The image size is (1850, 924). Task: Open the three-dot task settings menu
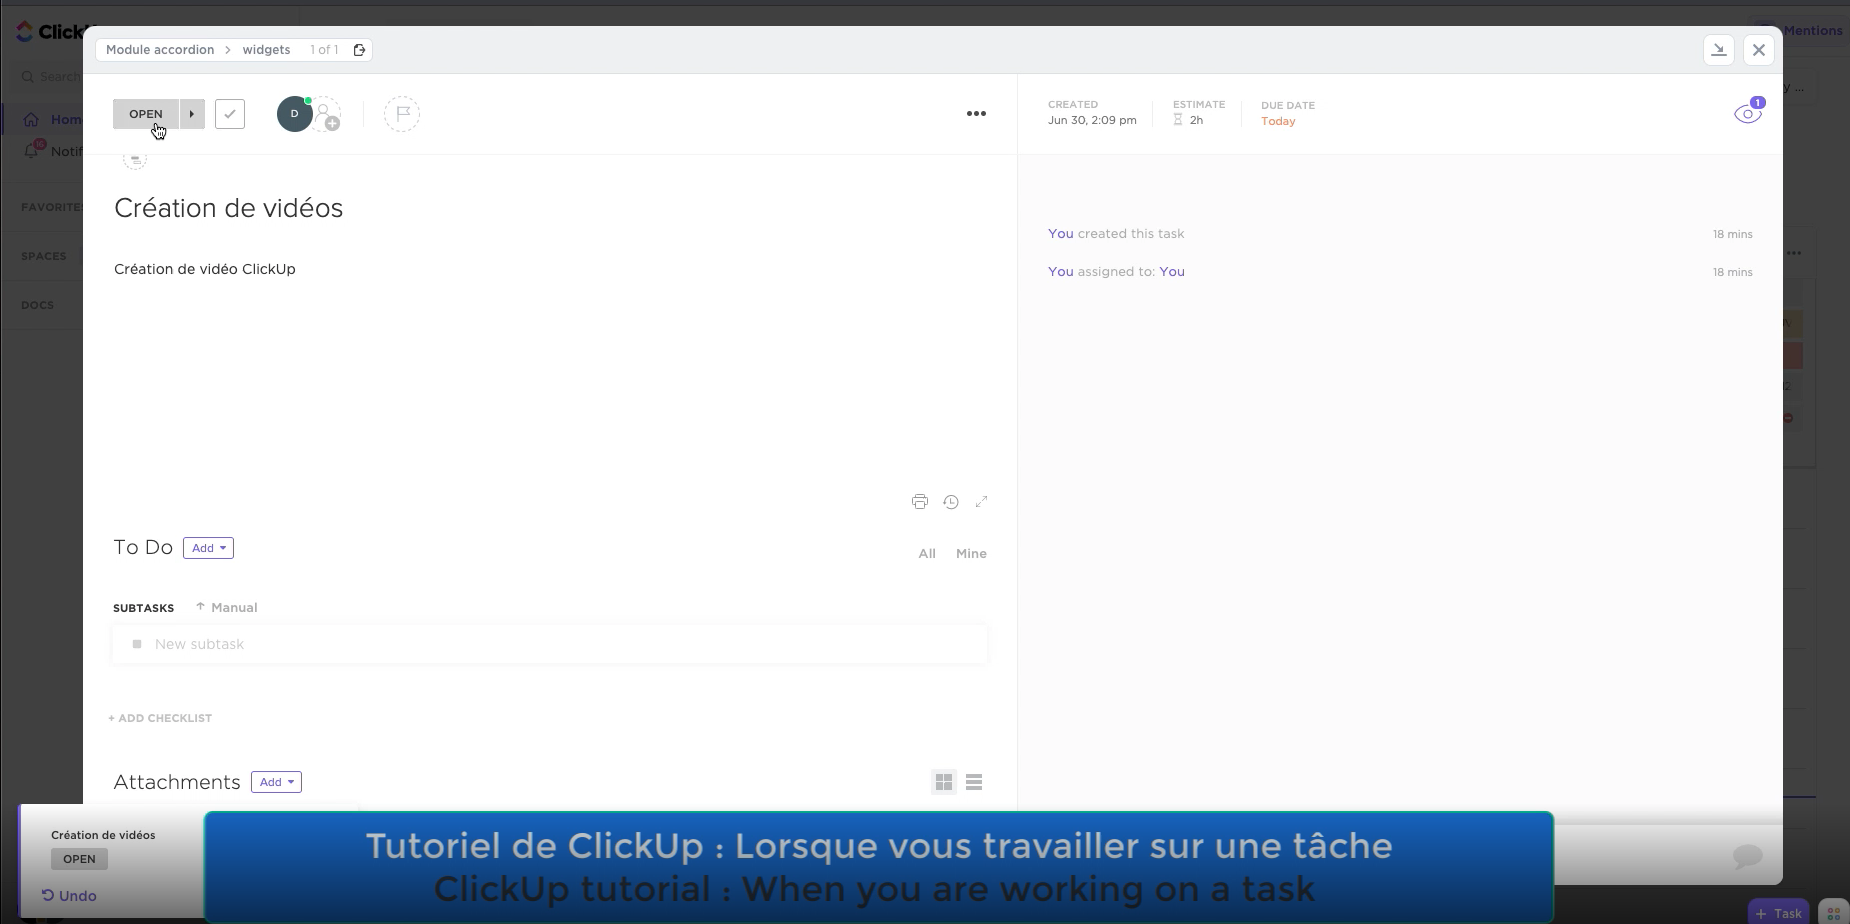[x=976, y=114]
